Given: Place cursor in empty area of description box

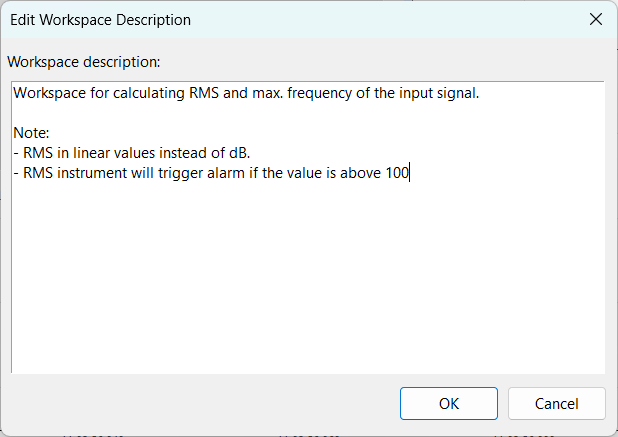Looking at the screenshot, I should click(300, 280).
